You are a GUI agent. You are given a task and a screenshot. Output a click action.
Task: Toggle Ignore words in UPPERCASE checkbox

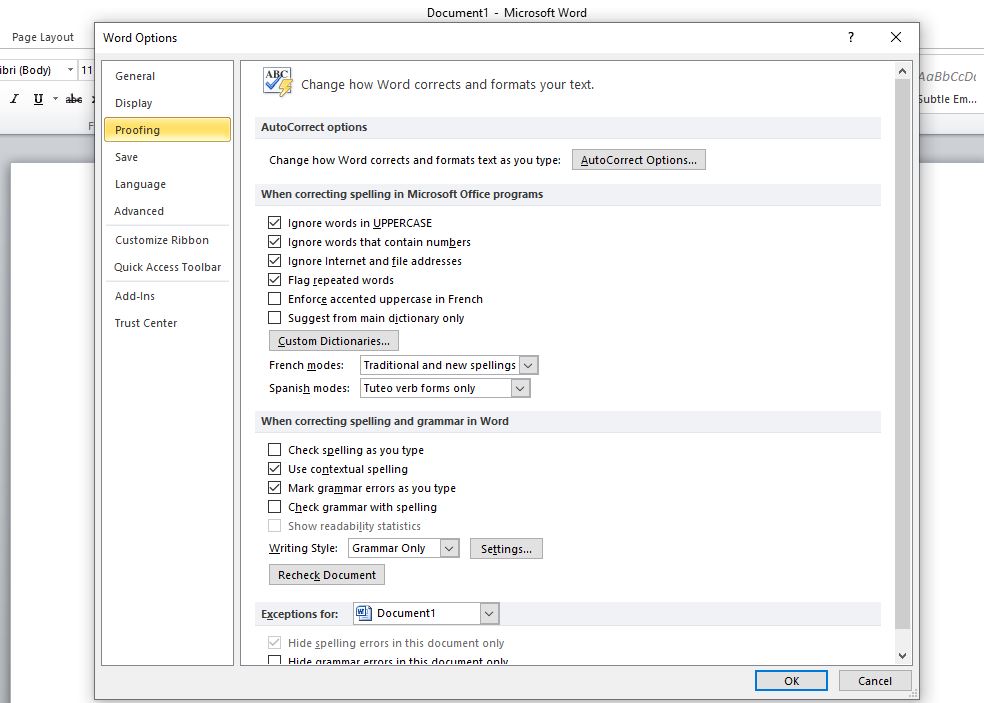pos(274,222)
